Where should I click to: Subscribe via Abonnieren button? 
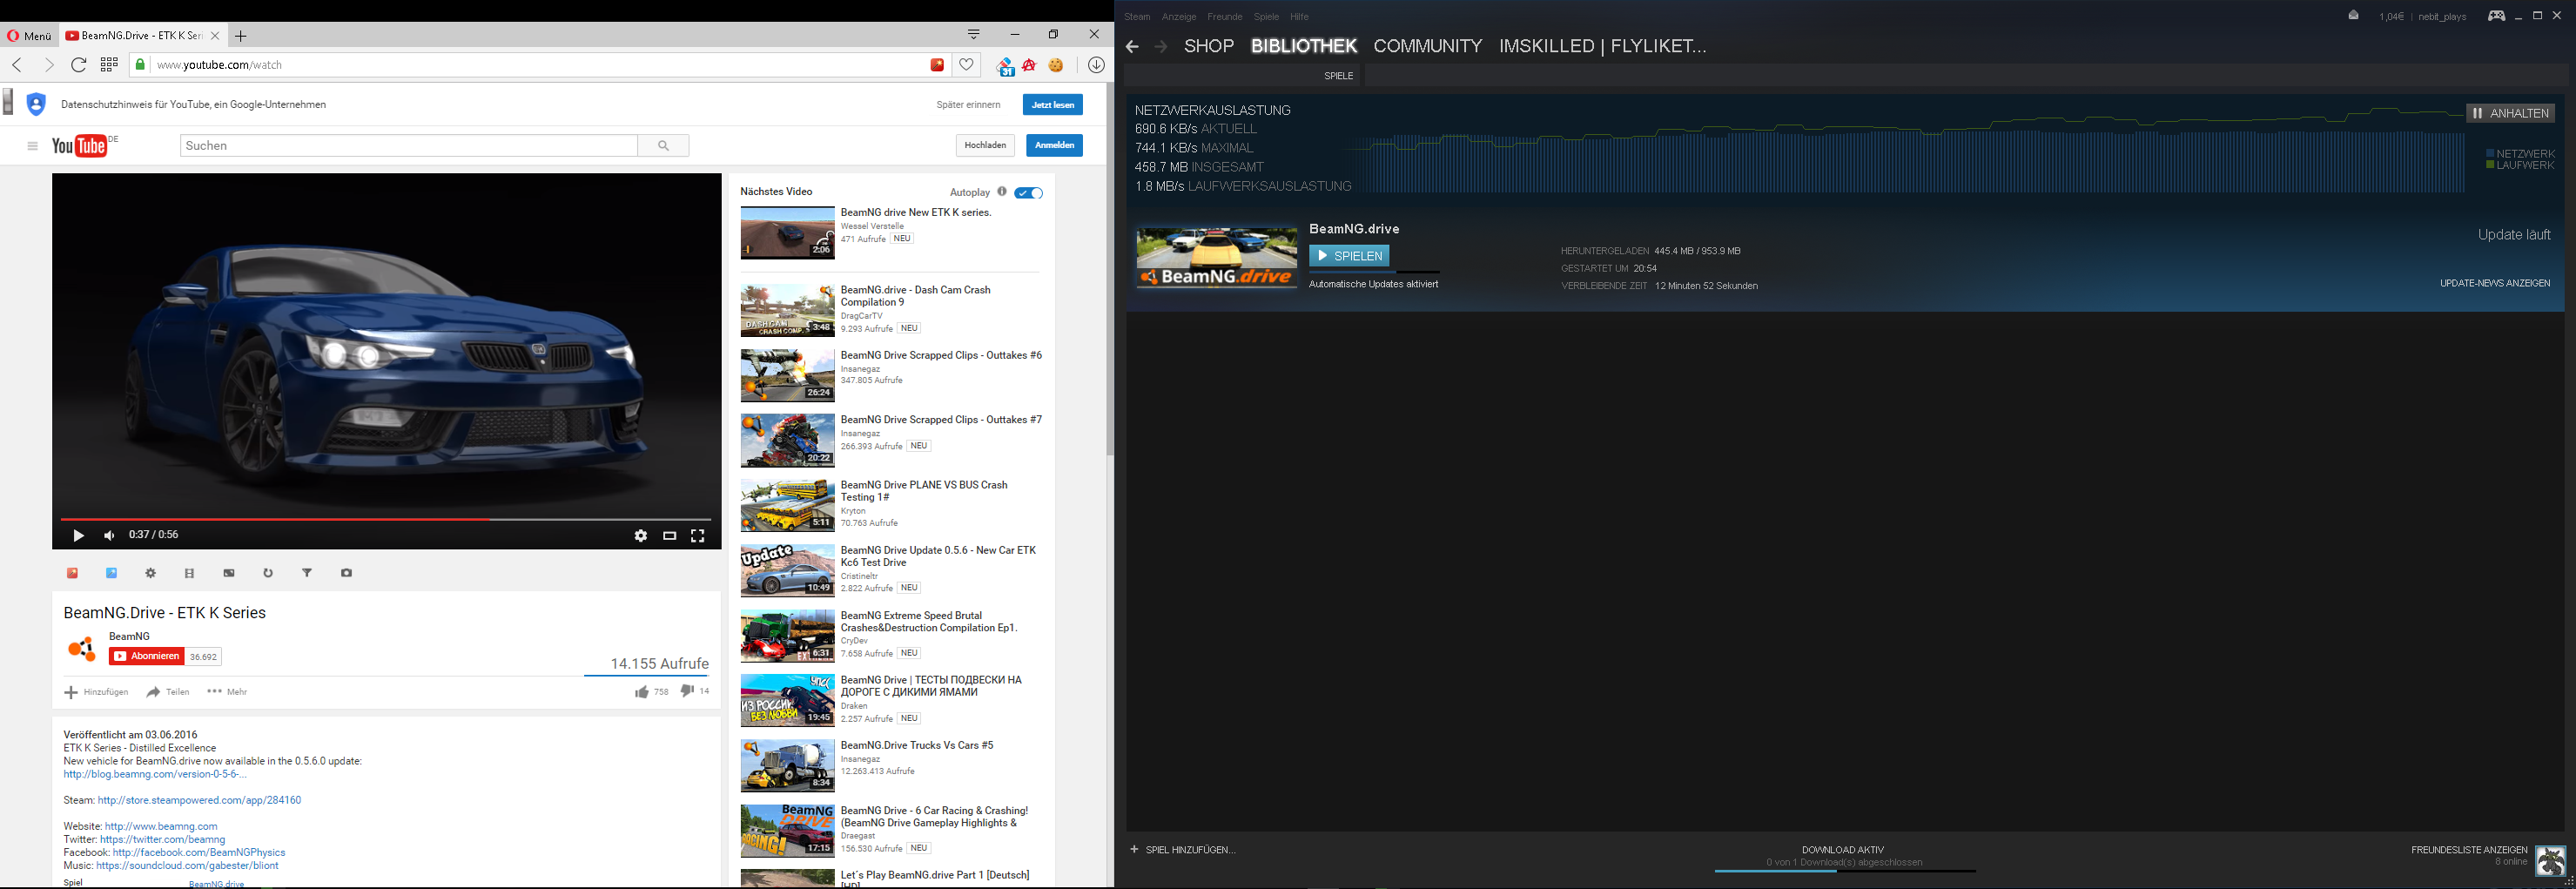(x=147, y=656)
